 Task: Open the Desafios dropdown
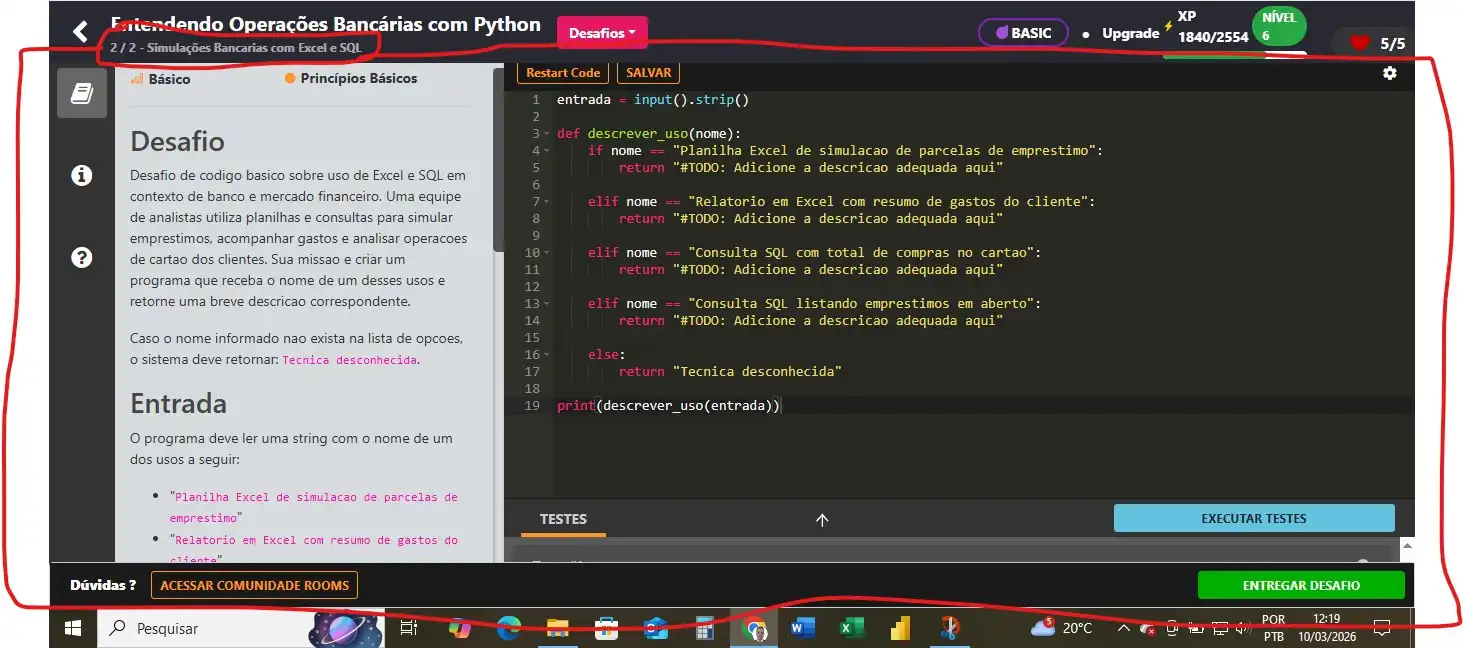[x=602, y=33]
